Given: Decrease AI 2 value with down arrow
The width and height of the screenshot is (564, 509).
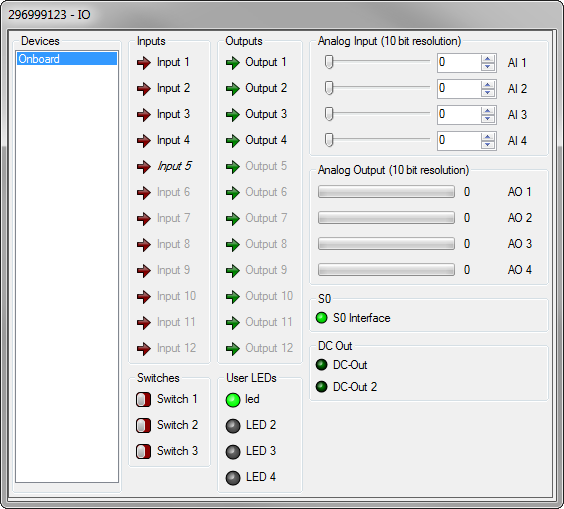Looking at the screenshot, I should tap(488, 93).
